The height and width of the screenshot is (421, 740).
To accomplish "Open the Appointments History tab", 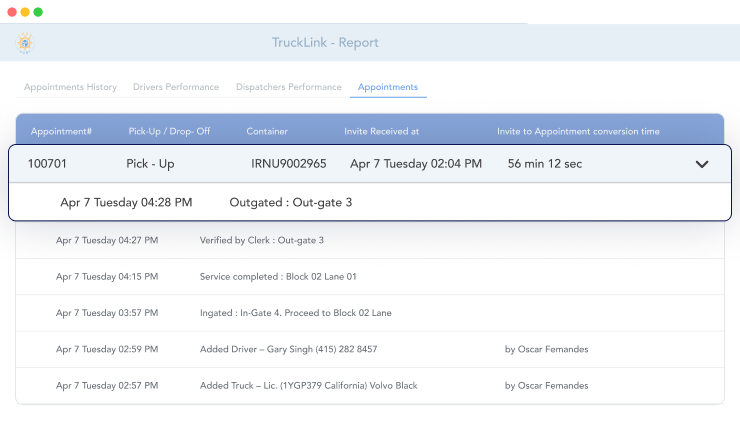I will 70,87.
